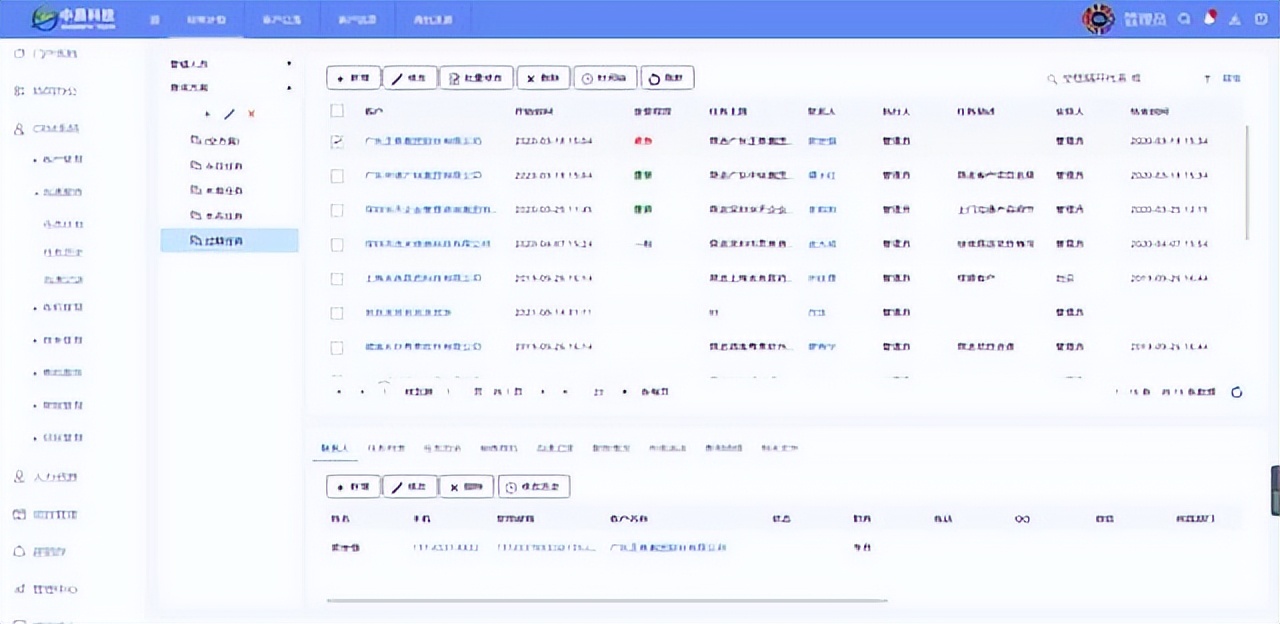1280x624 pixels.
Task: Uncheck the first row's selected checkbox
Action: point(337,141)
